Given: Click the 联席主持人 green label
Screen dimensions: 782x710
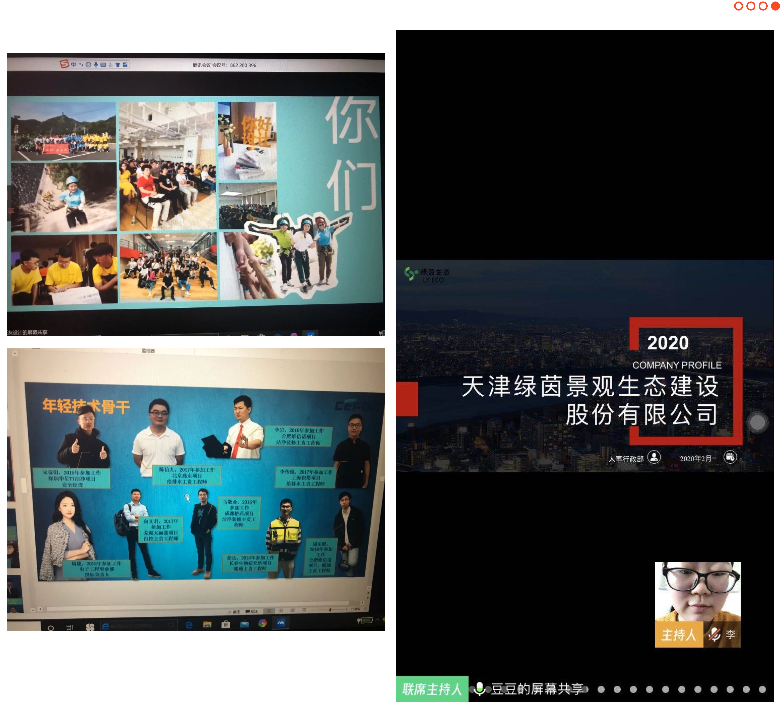Looking at the screenshot, I should pos(432,689).
